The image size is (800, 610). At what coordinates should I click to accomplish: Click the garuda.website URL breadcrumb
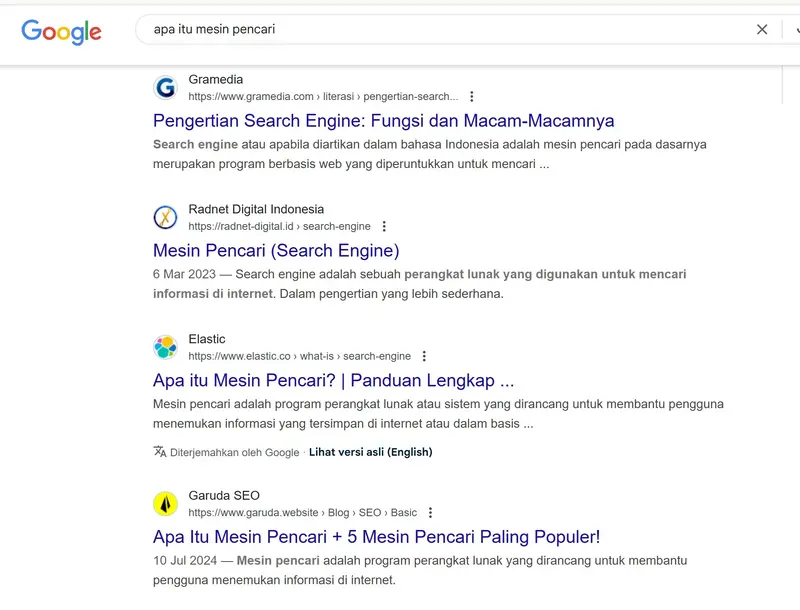pos(303,513)
